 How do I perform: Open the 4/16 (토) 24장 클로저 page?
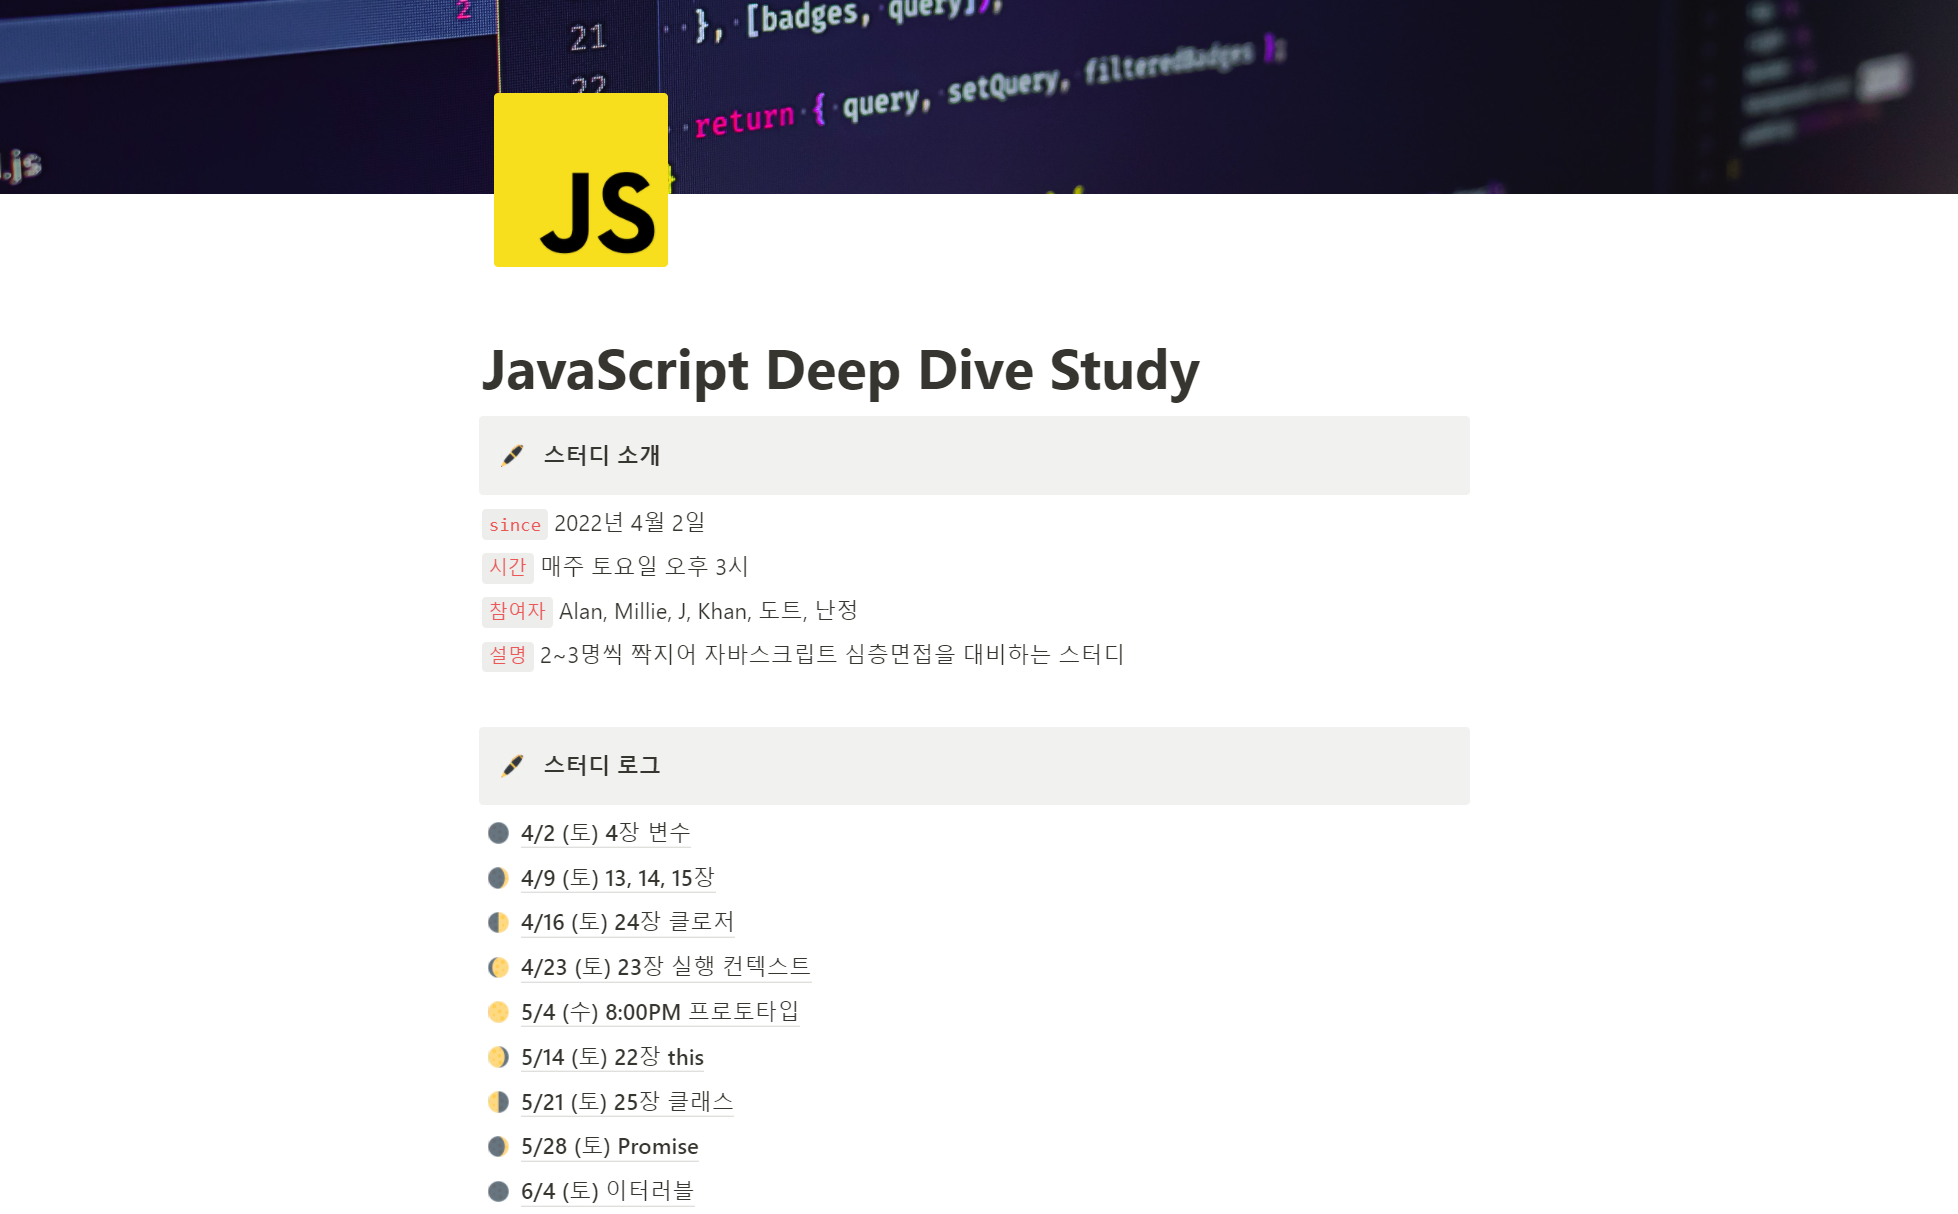627,922
